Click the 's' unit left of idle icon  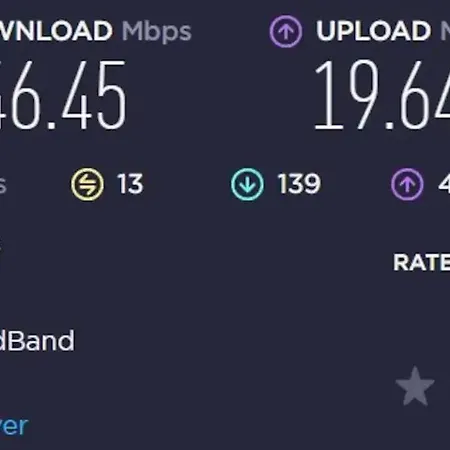(3, 186)
